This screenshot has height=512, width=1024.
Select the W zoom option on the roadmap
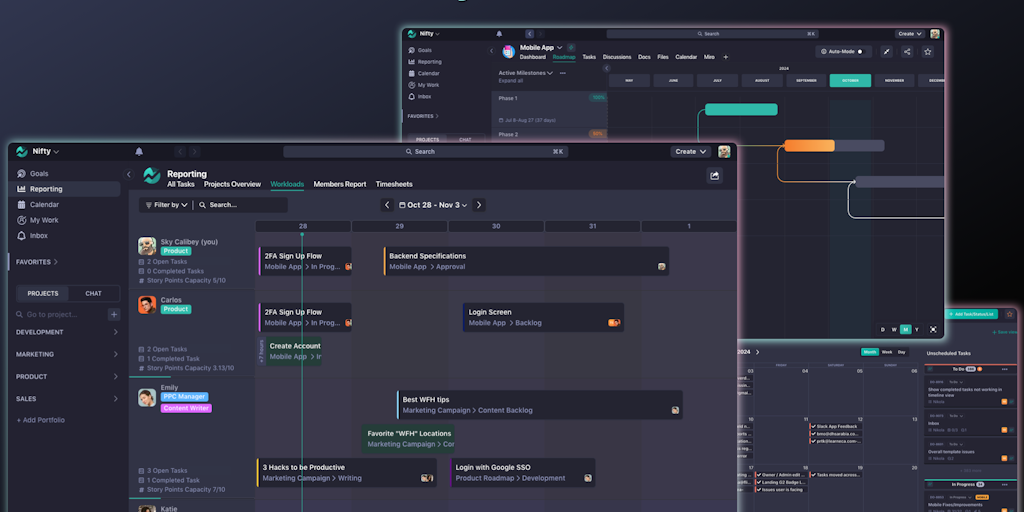tap(894, 330)
